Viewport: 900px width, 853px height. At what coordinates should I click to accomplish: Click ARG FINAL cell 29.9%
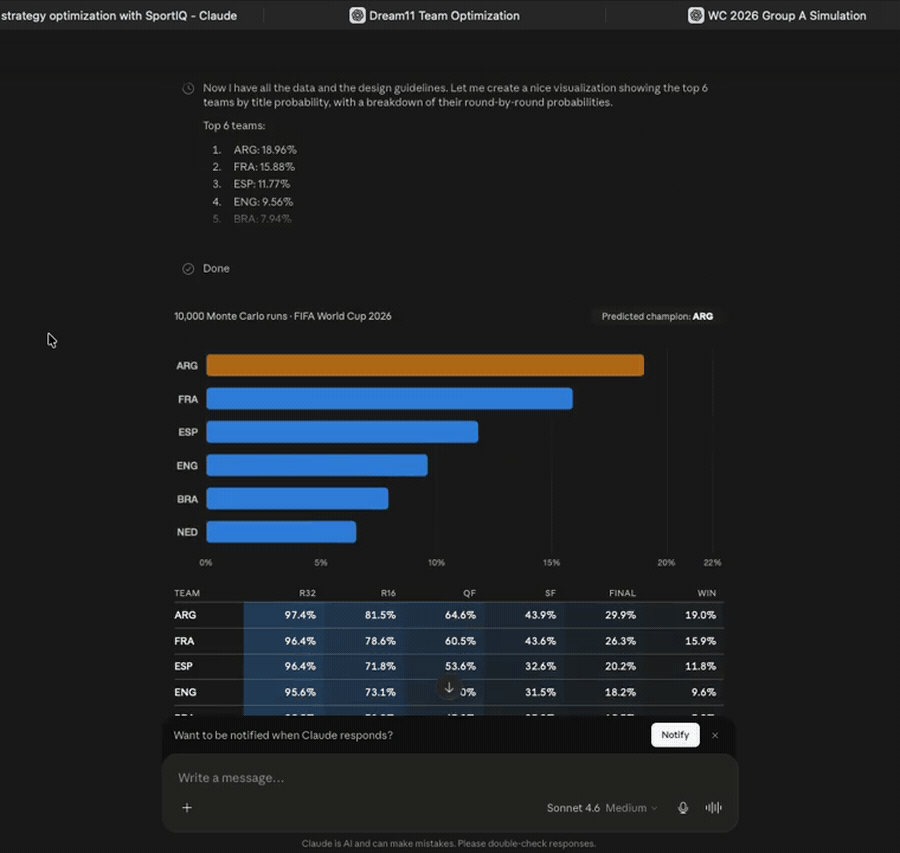pyautogui.click(x=620, y=615)
